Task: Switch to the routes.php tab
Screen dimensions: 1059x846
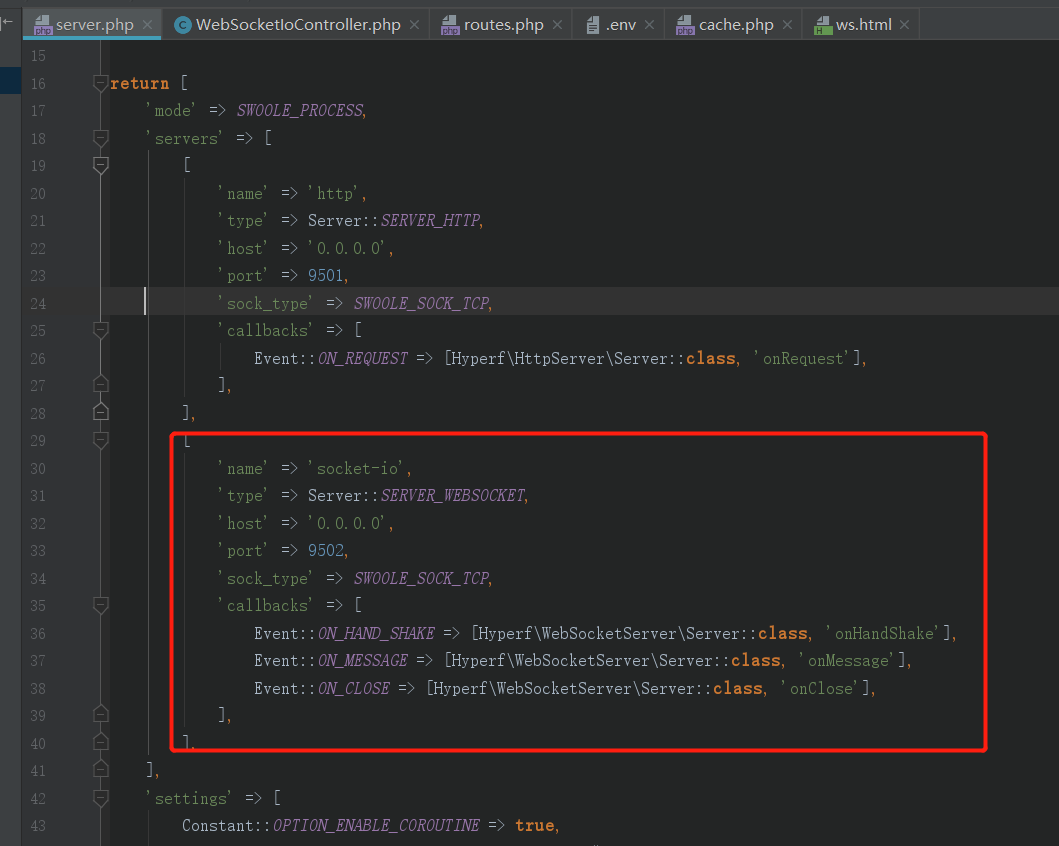Action: (503, 25)
